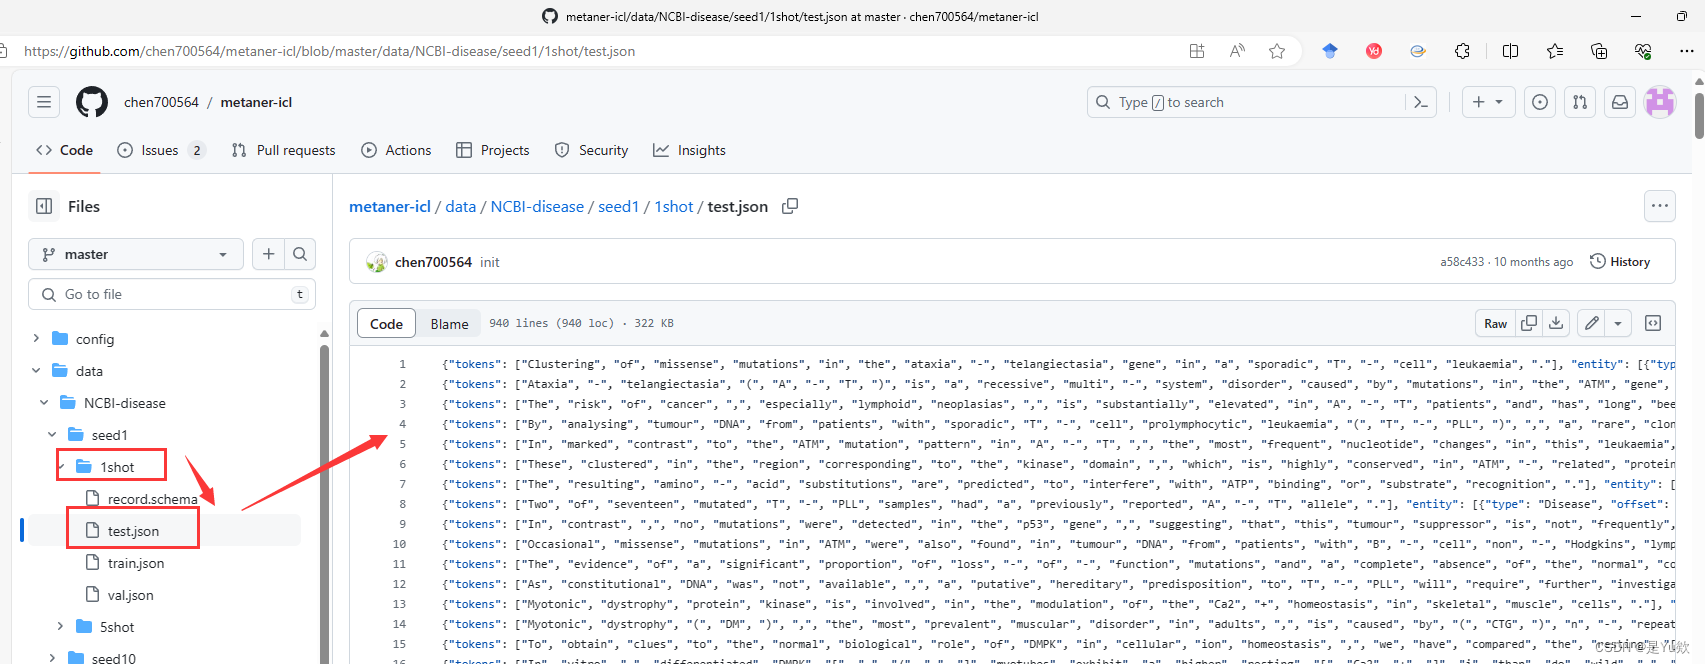Open commit a58c433

[x=1462, y=262]
